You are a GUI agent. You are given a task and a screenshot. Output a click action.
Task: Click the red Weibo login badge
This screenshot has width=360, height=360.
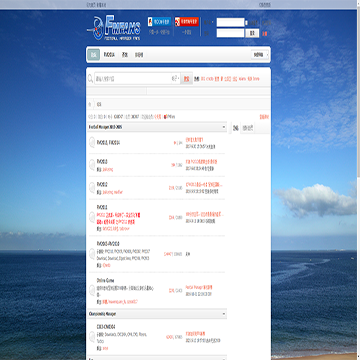tap(187, 22)
